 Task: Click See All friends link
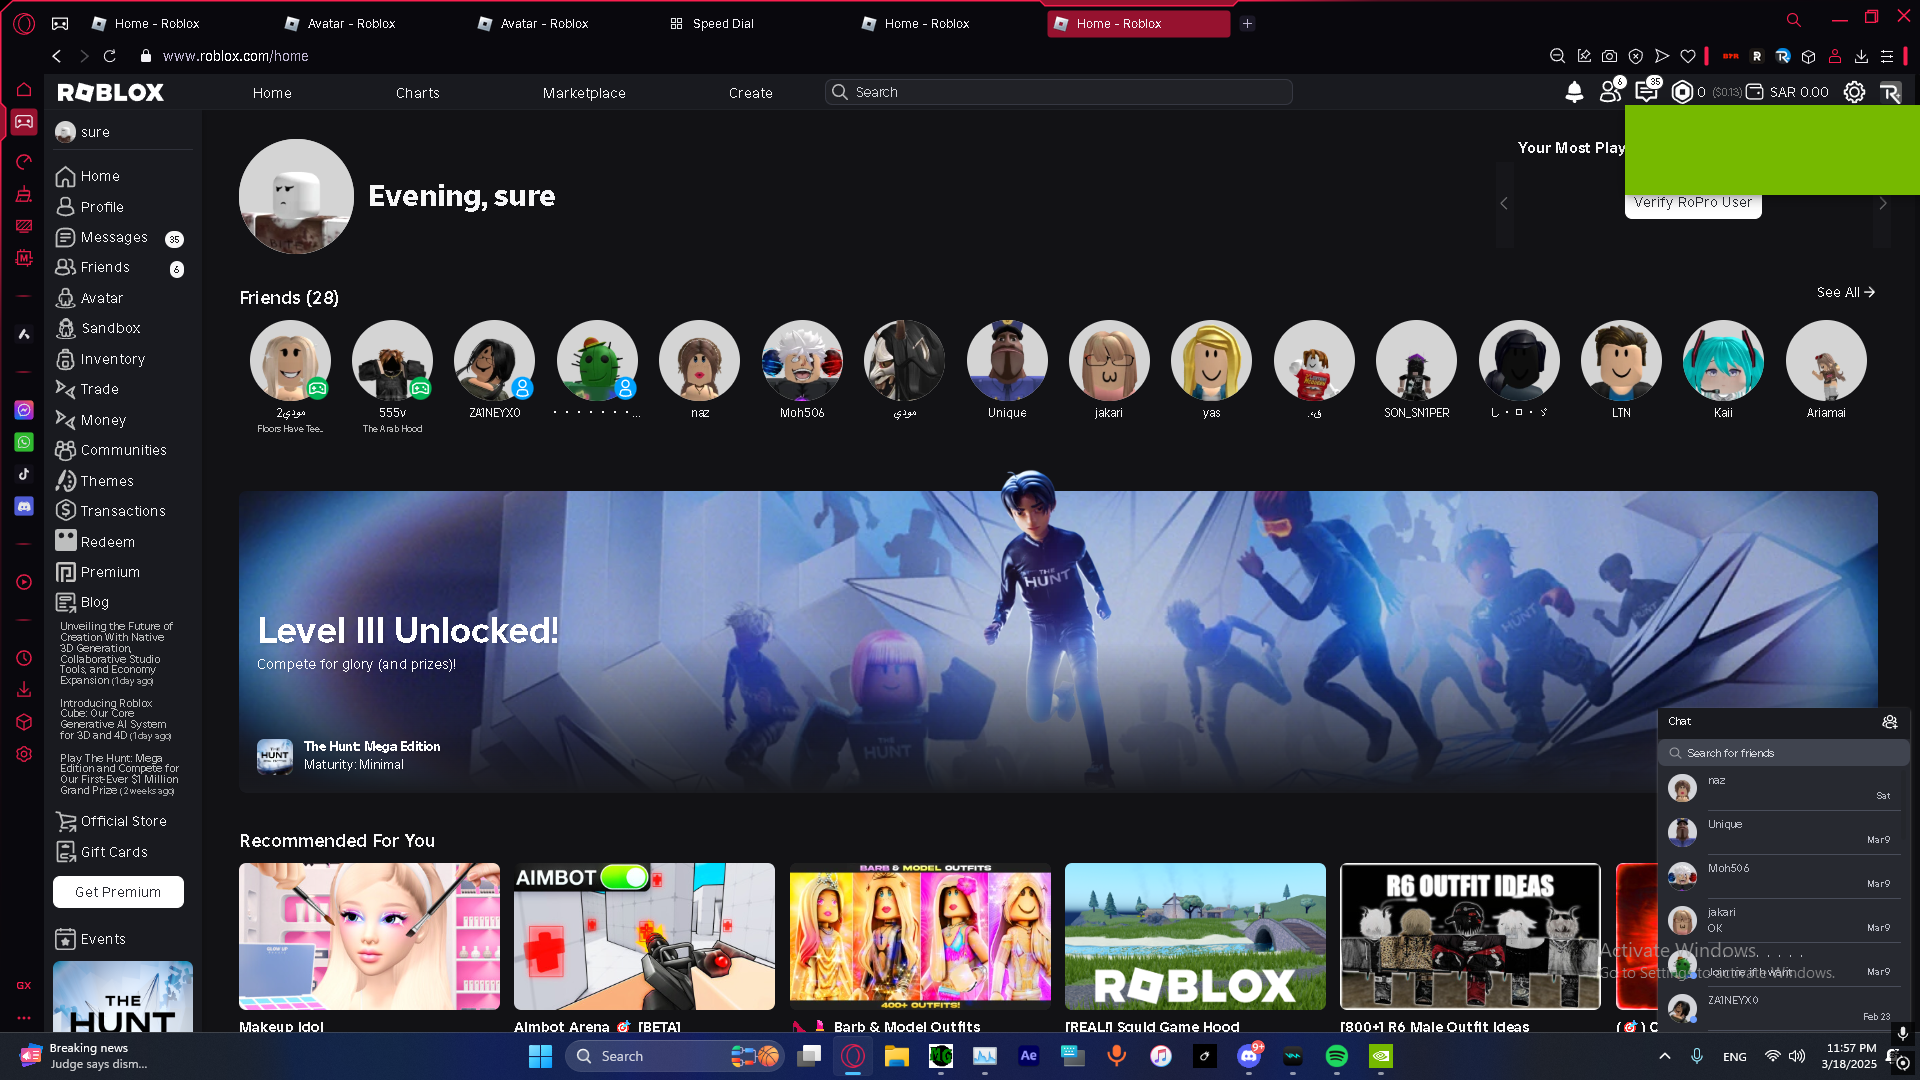(x=1845, y=292)
